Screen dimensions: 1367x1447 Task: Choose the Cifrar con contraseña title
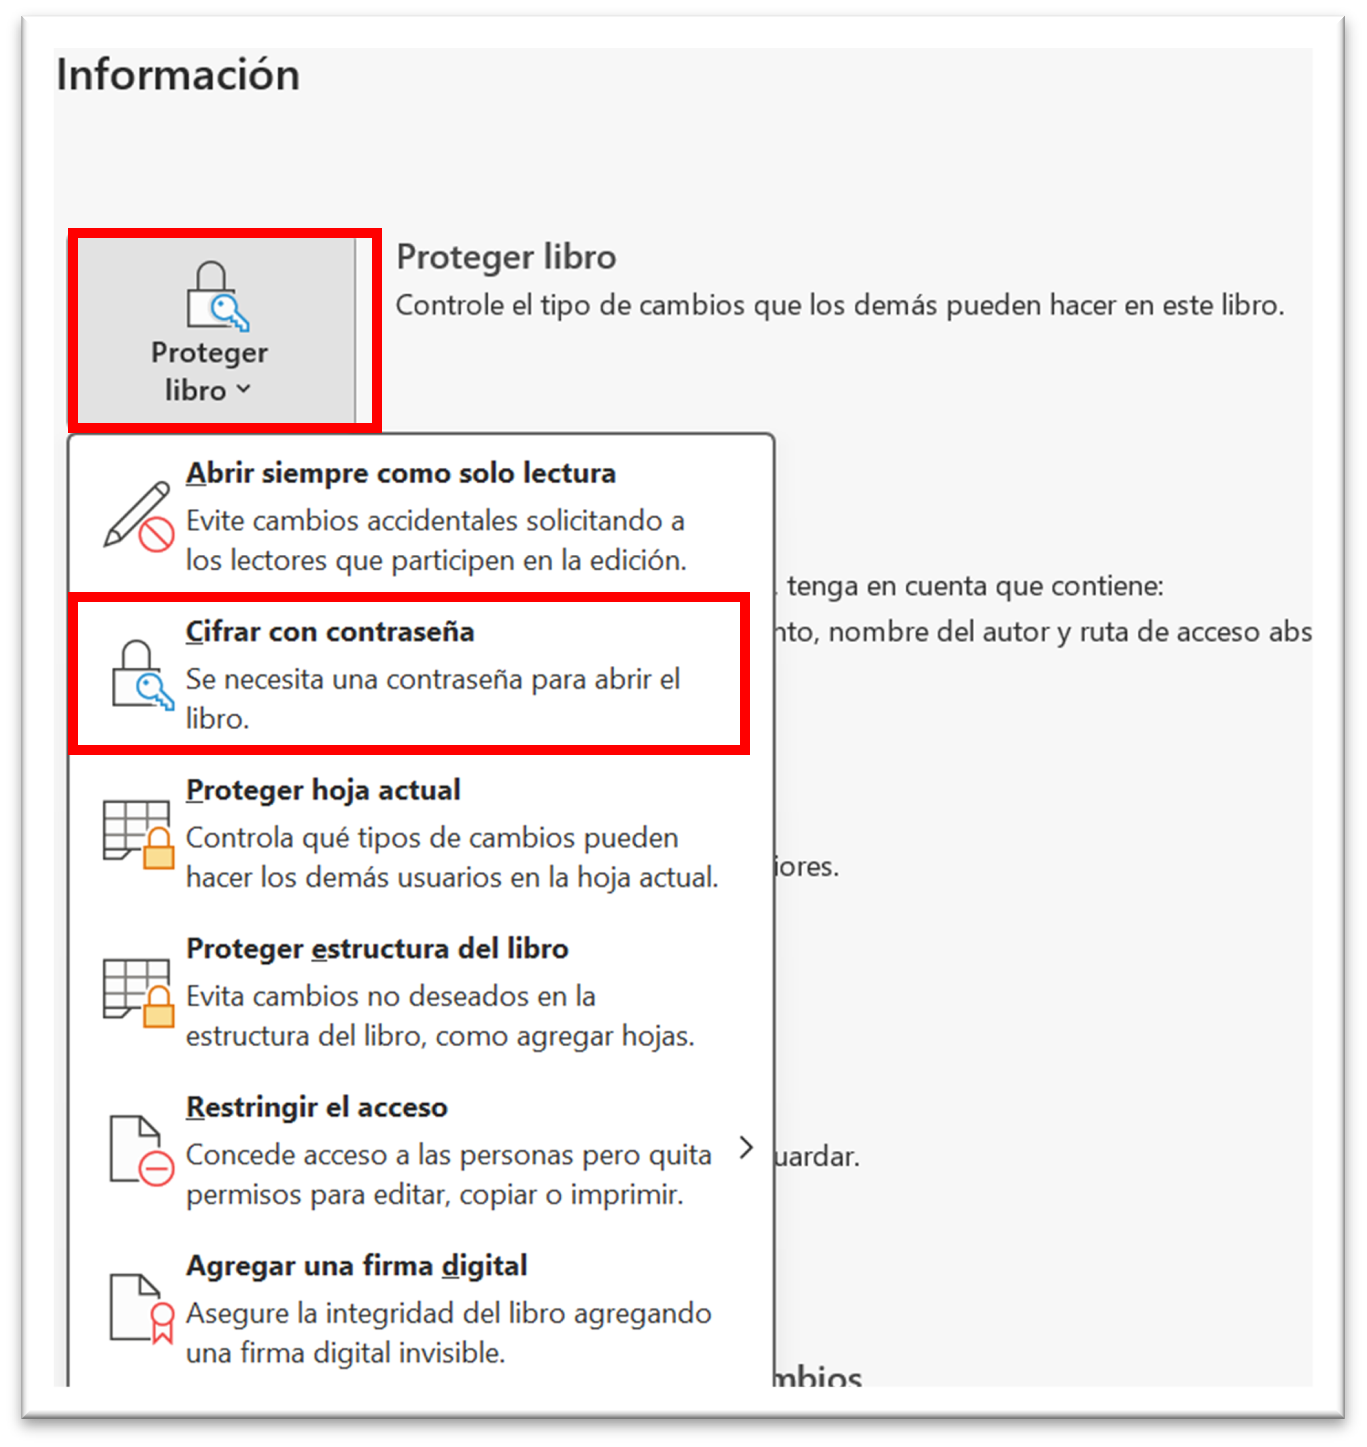(x=330, y=632)
